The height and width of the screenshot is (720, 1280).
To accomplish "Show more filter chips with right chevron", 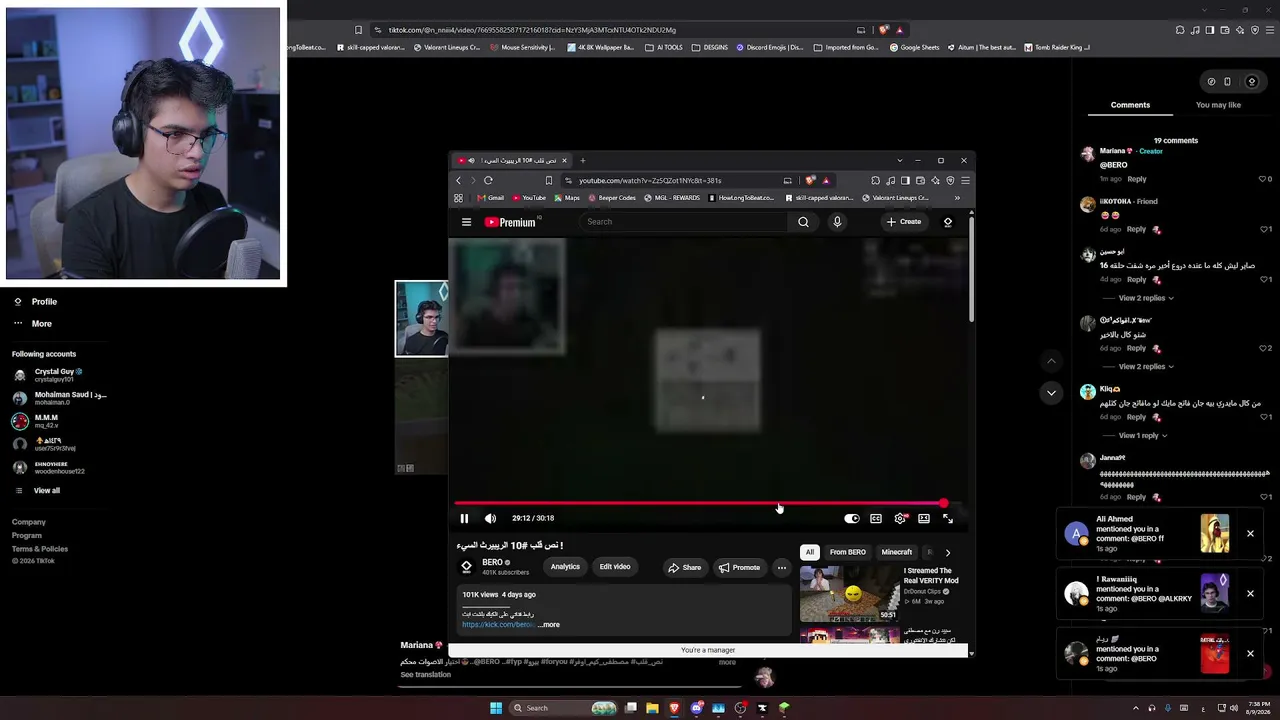I will (x=948, y=552).
